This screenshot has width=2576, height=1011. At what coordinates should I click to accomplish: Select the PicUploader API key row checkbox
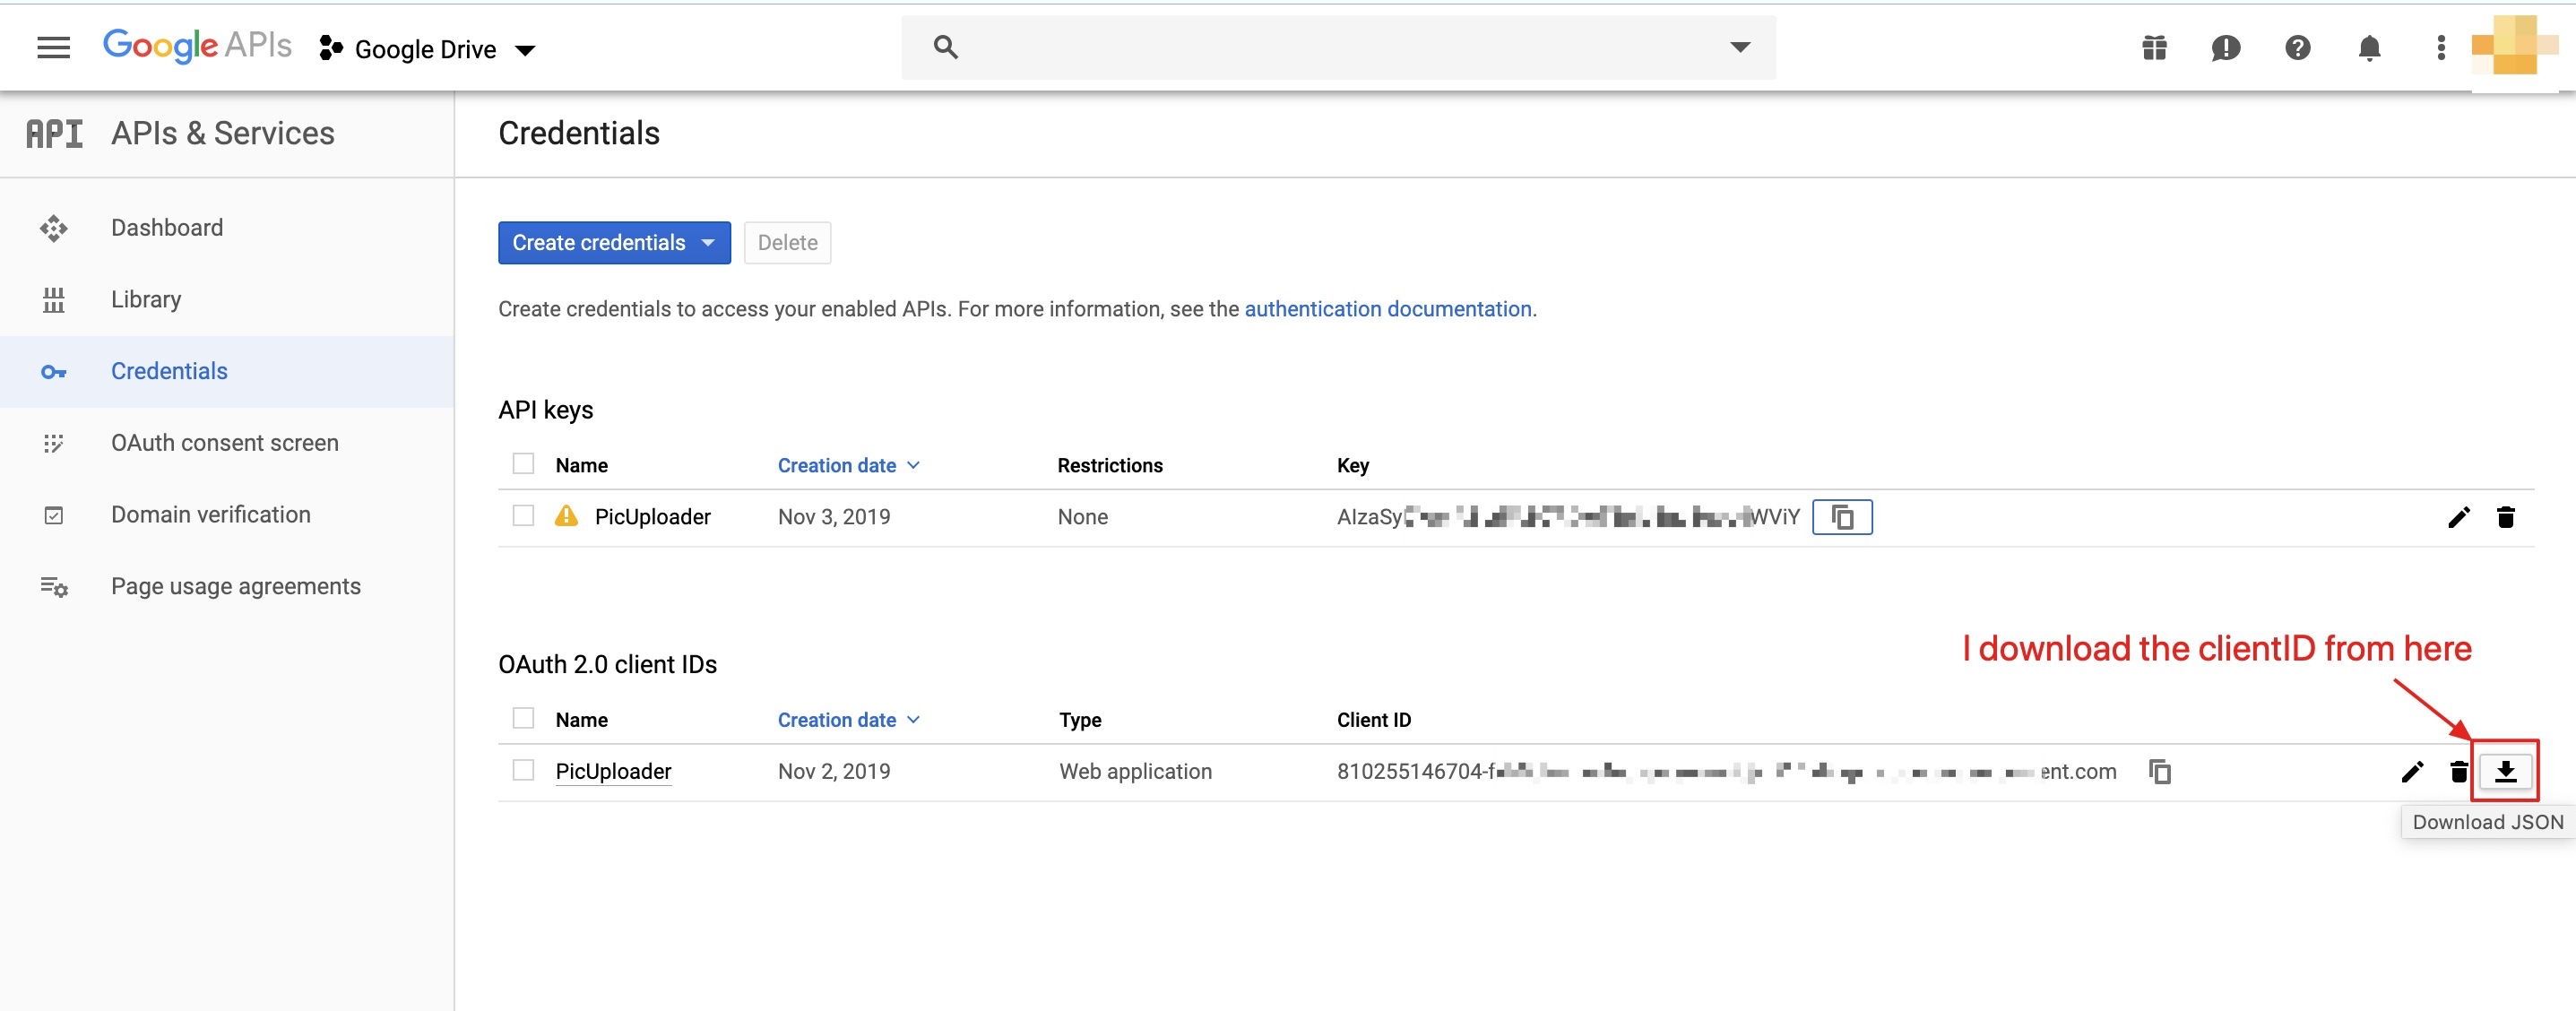tap(523, 516)
